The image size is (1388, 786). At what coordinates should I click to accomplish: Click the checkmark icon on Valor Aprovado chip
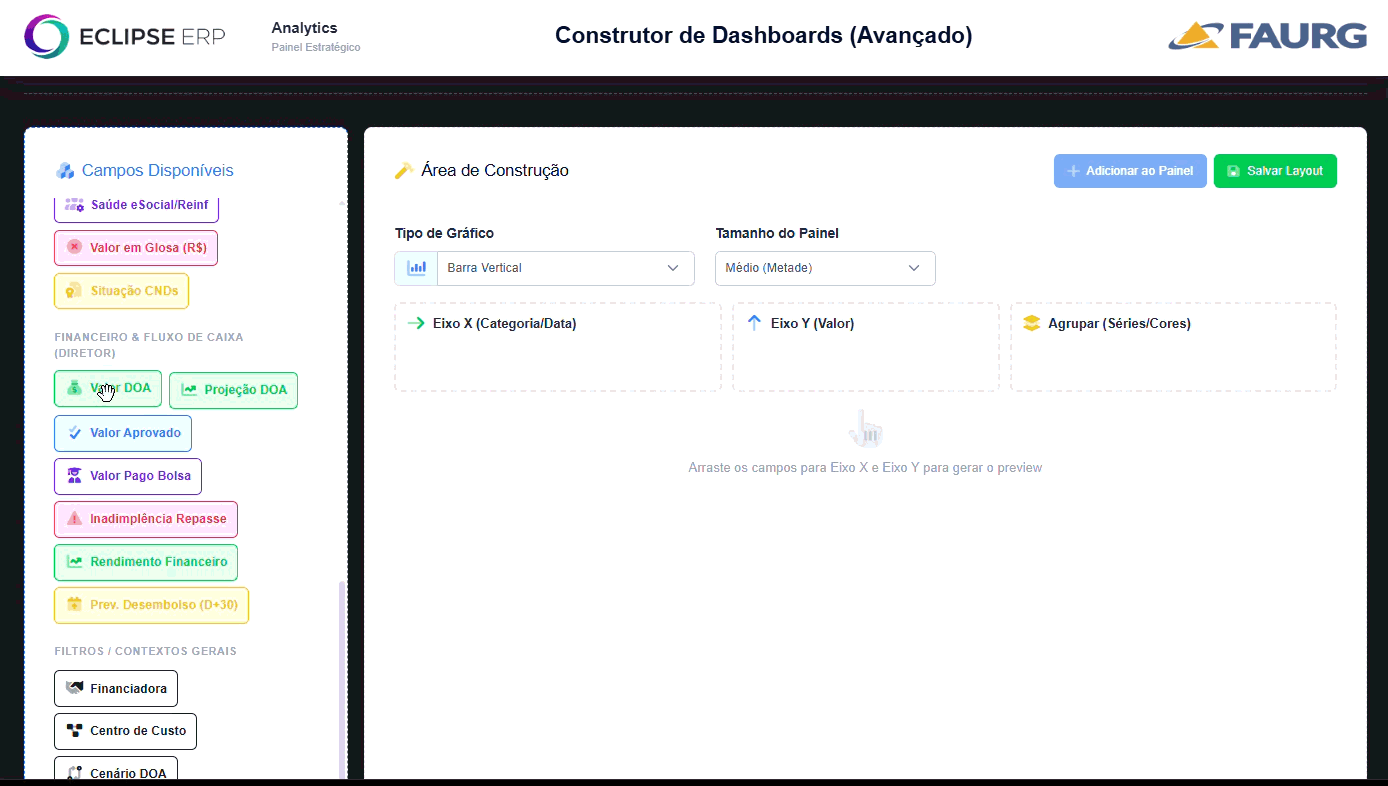tap(74, 433)
